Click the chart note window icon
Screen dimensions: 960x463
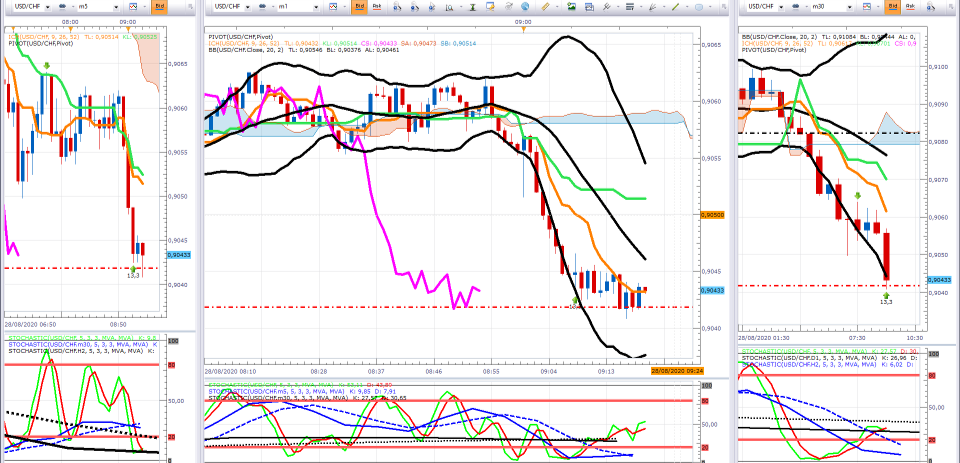[x=490, y=6]
